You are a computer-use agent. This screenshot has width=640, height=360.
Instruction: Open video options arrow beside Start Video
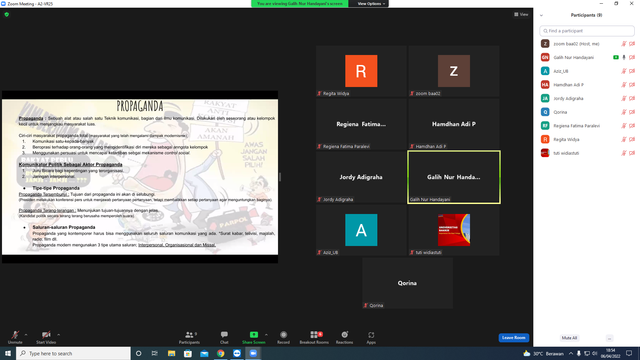[x=59, y=335]
